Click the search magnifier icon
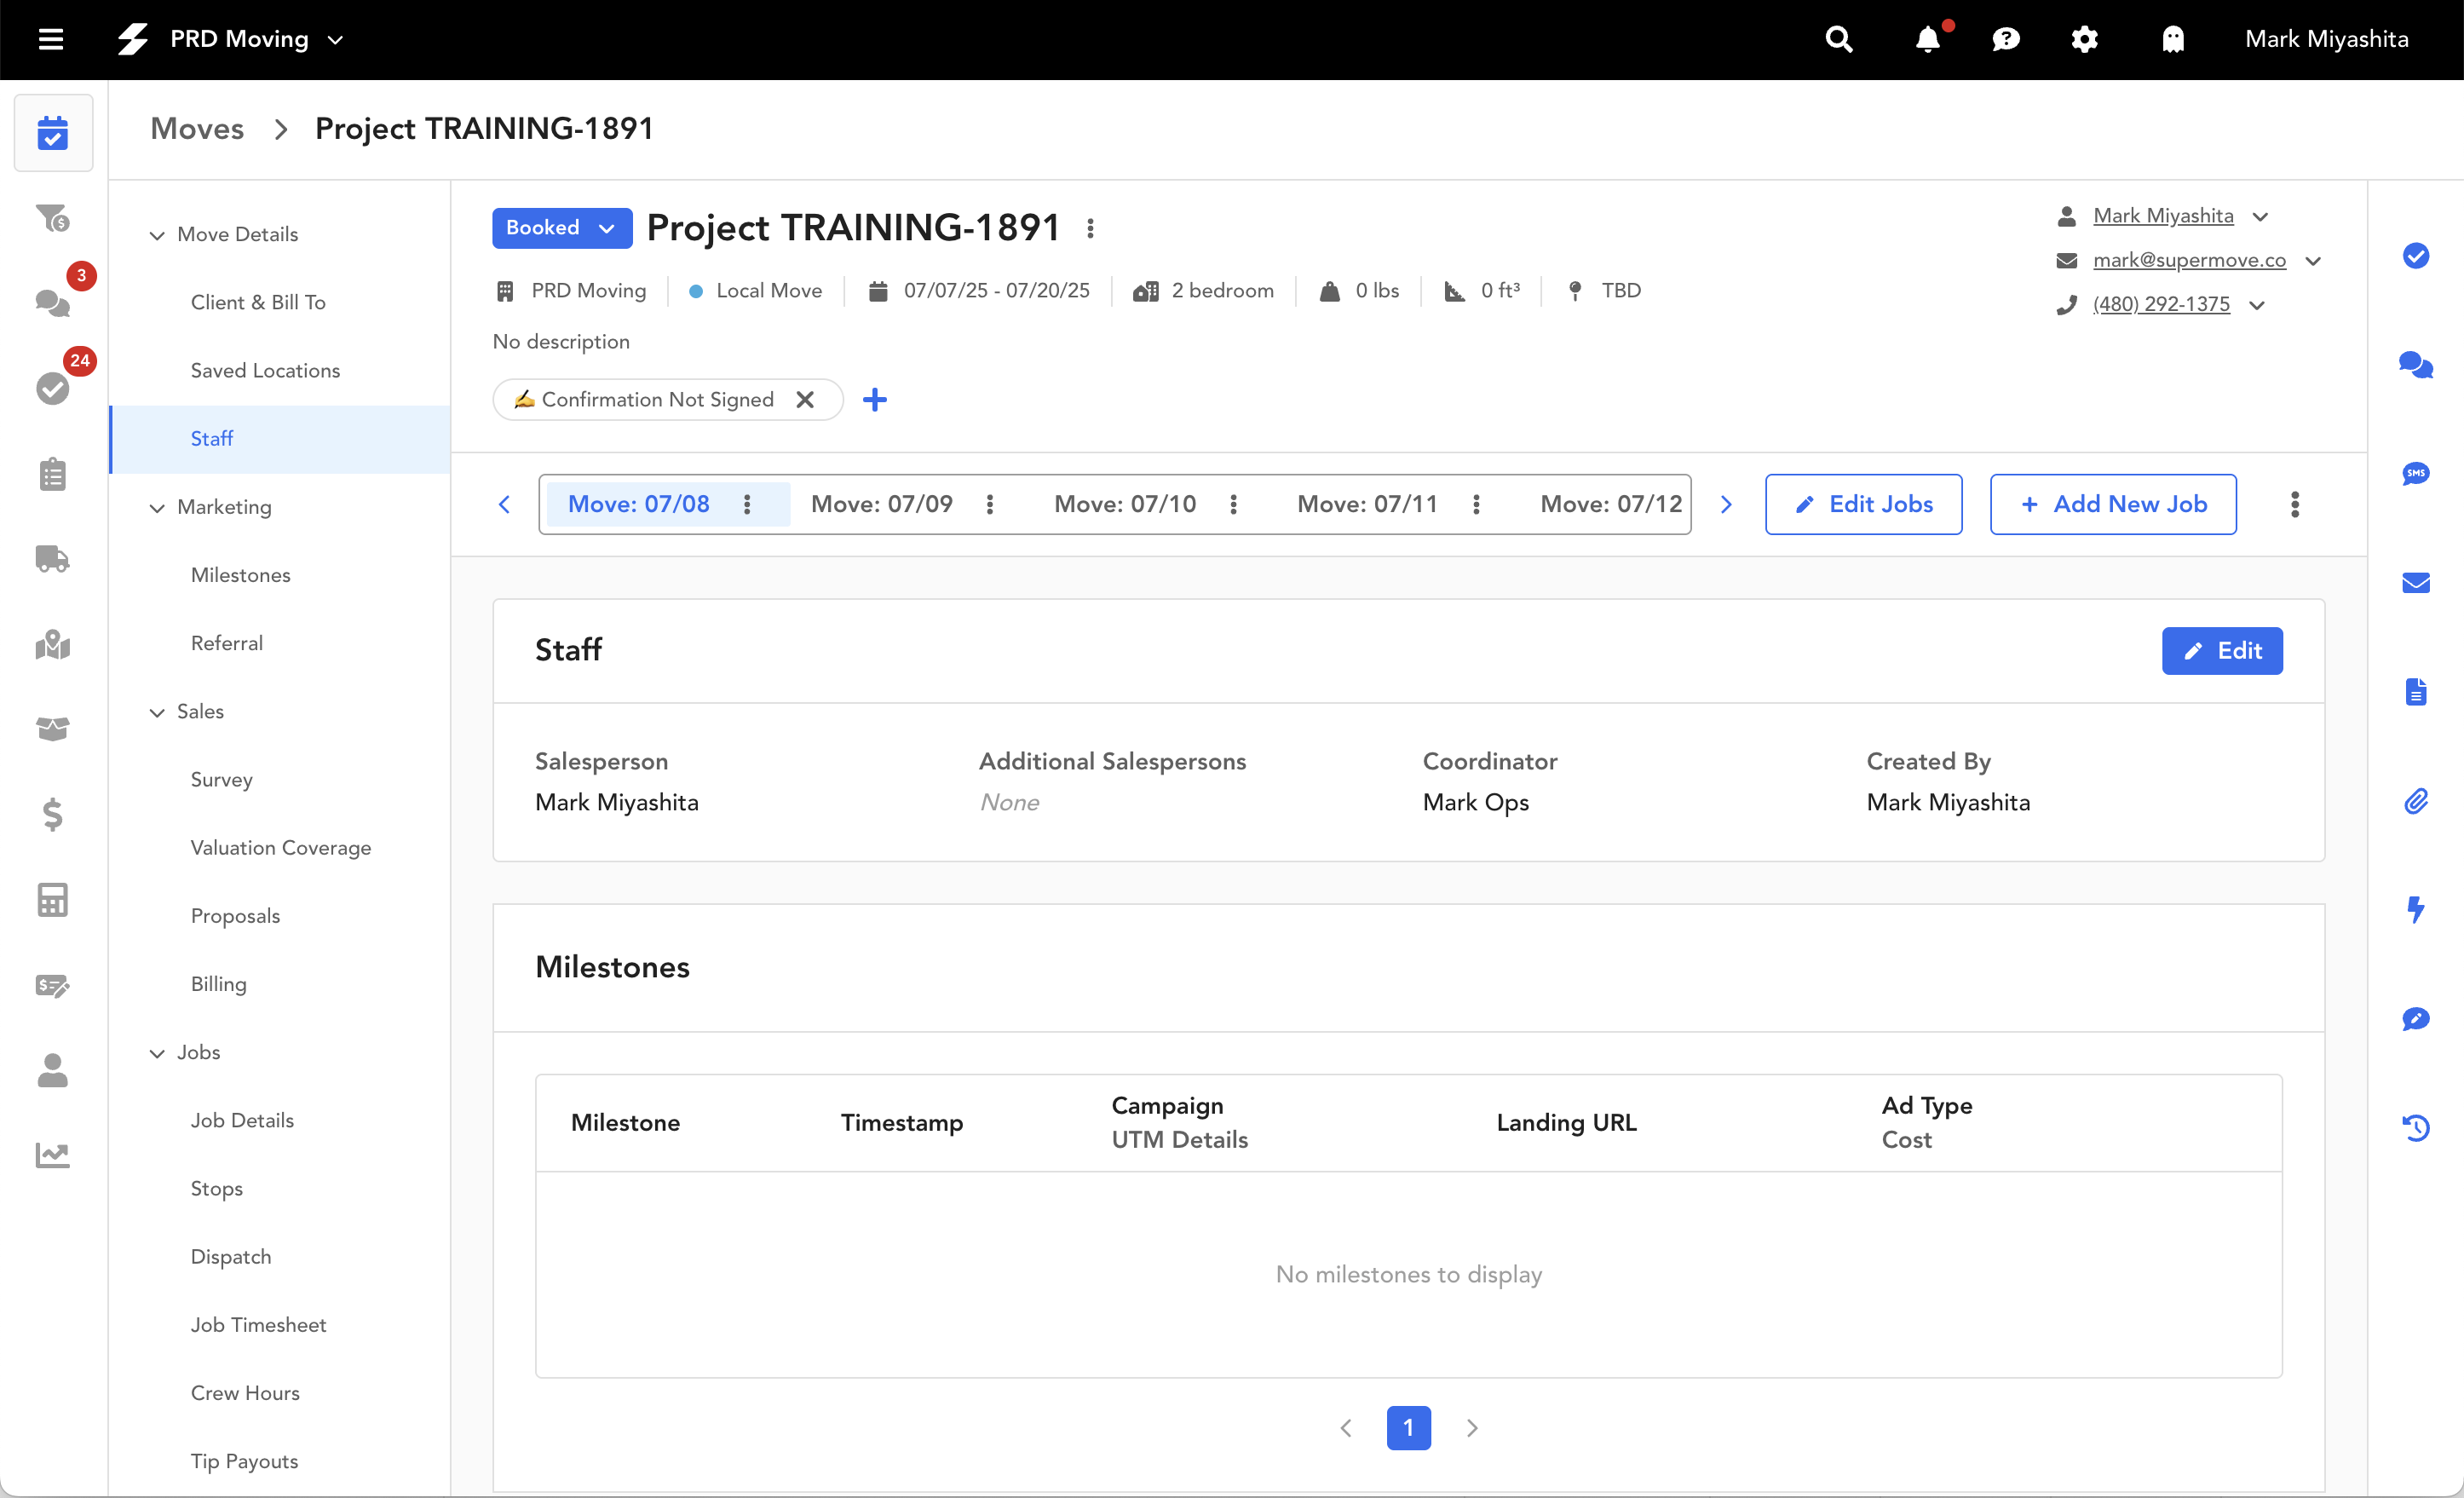The width and height of the screenshot is (2464, 1498). pyautogui.click(x=1838, y=39)
